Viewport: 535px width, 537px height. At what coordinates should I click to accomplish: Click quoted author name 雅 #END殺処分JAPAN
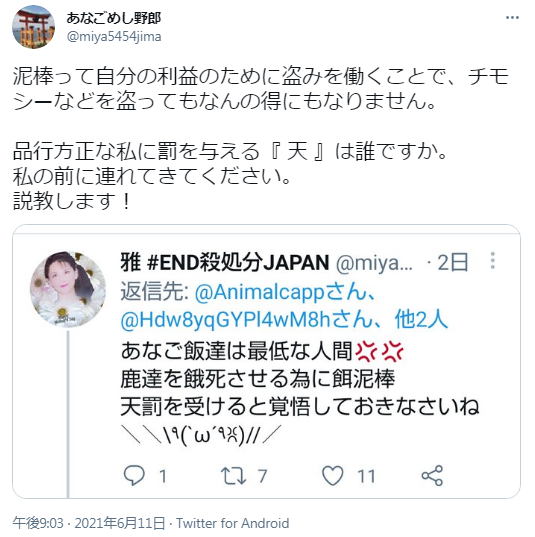point(225,262)
